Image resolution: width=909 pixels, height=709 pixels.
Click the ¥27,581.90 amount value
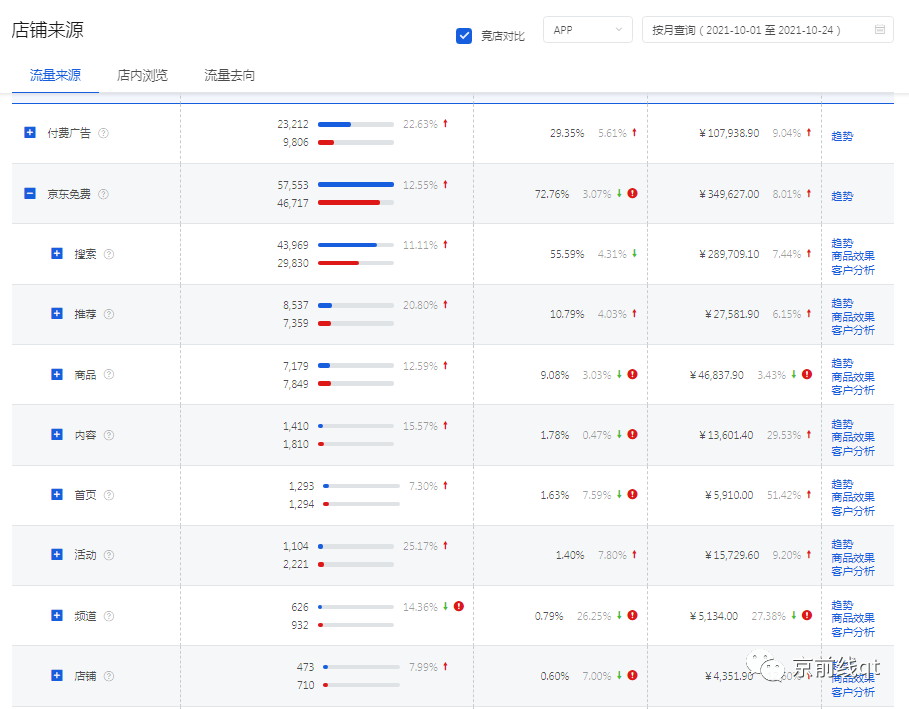pos(732,314)
